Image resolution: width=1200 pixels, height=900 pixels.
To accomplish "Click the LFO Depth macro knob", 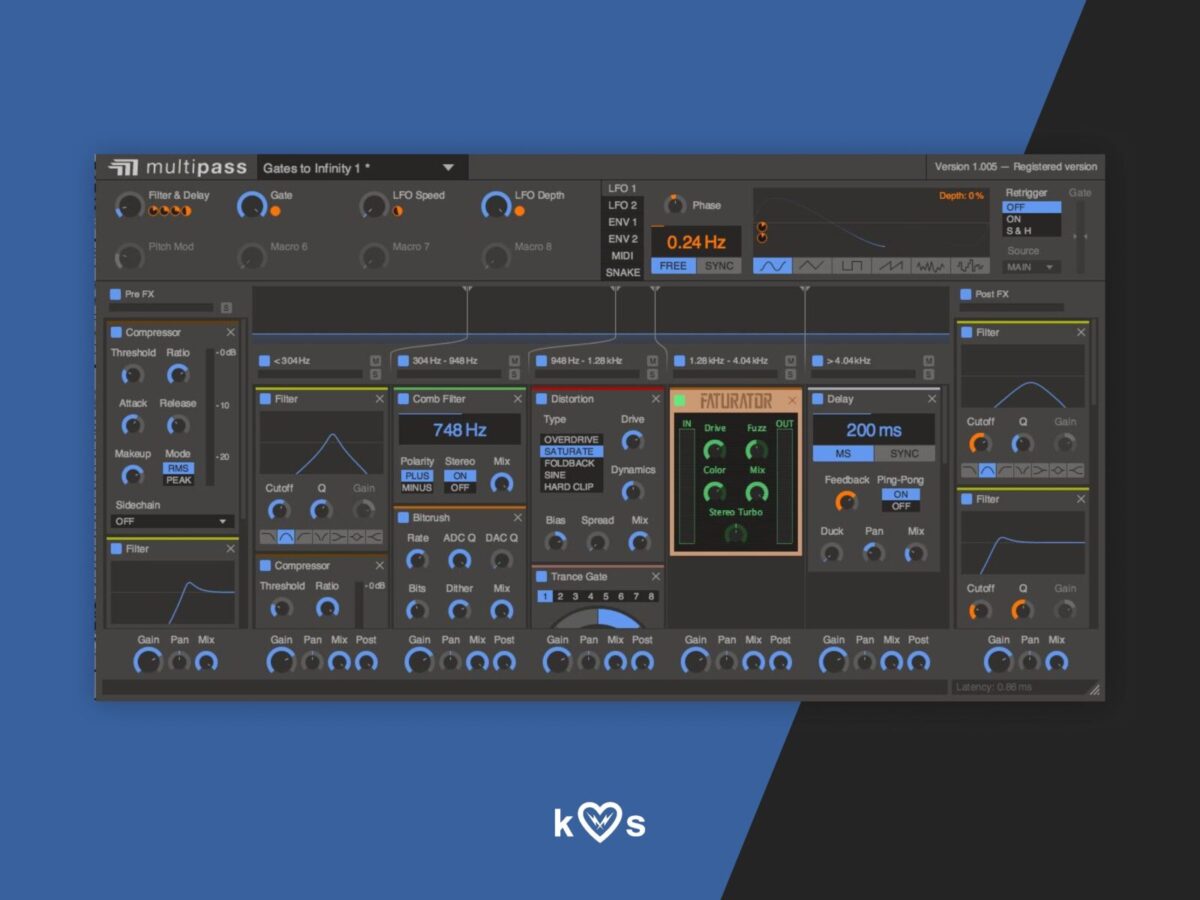I will click(496, 205).
